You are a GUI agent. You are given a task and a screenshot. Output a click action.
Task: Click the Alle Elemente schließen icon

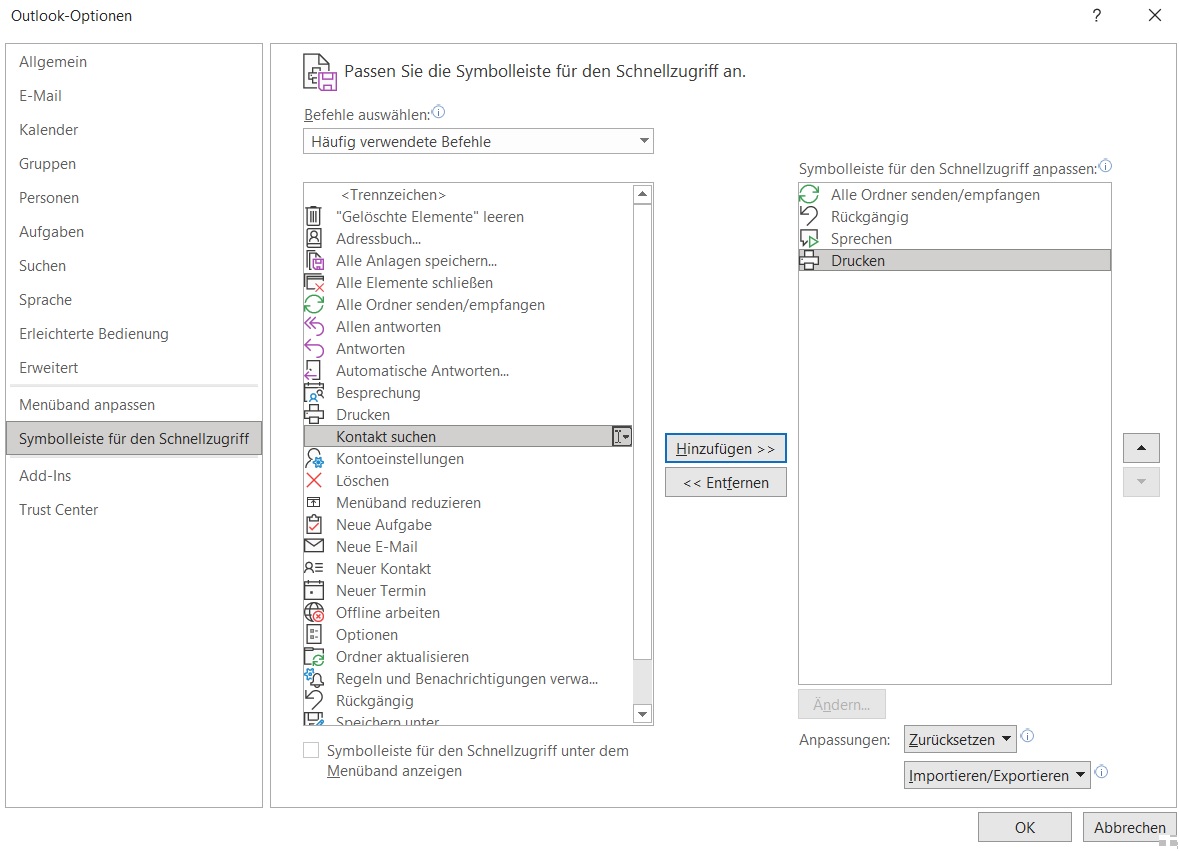coord(314,283)
